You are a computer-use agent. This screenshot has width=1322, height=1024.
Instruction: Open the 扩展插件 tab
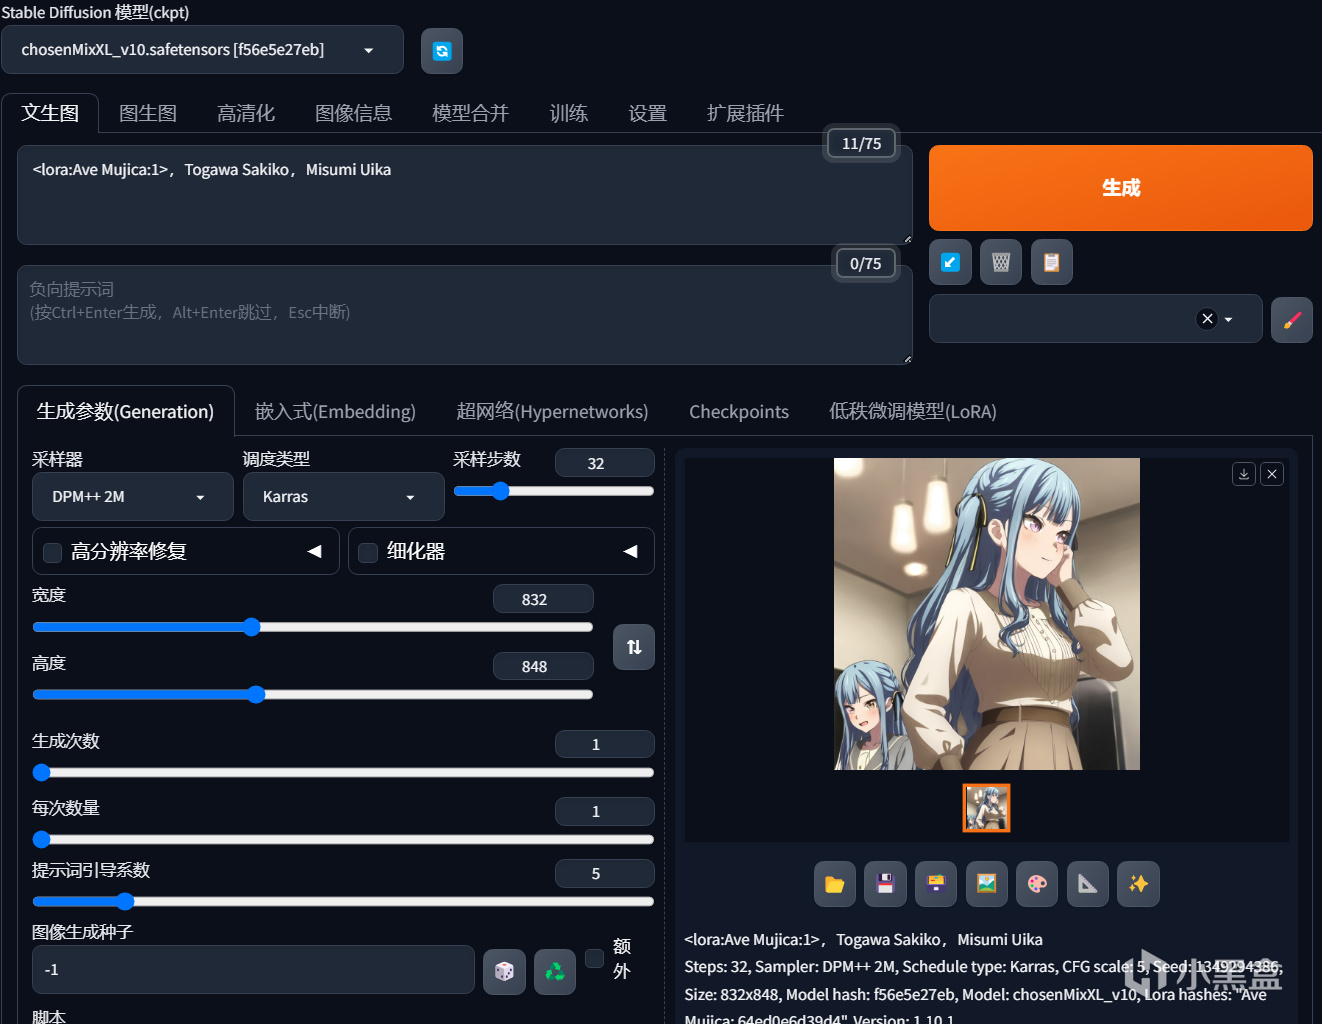(745, 113)
